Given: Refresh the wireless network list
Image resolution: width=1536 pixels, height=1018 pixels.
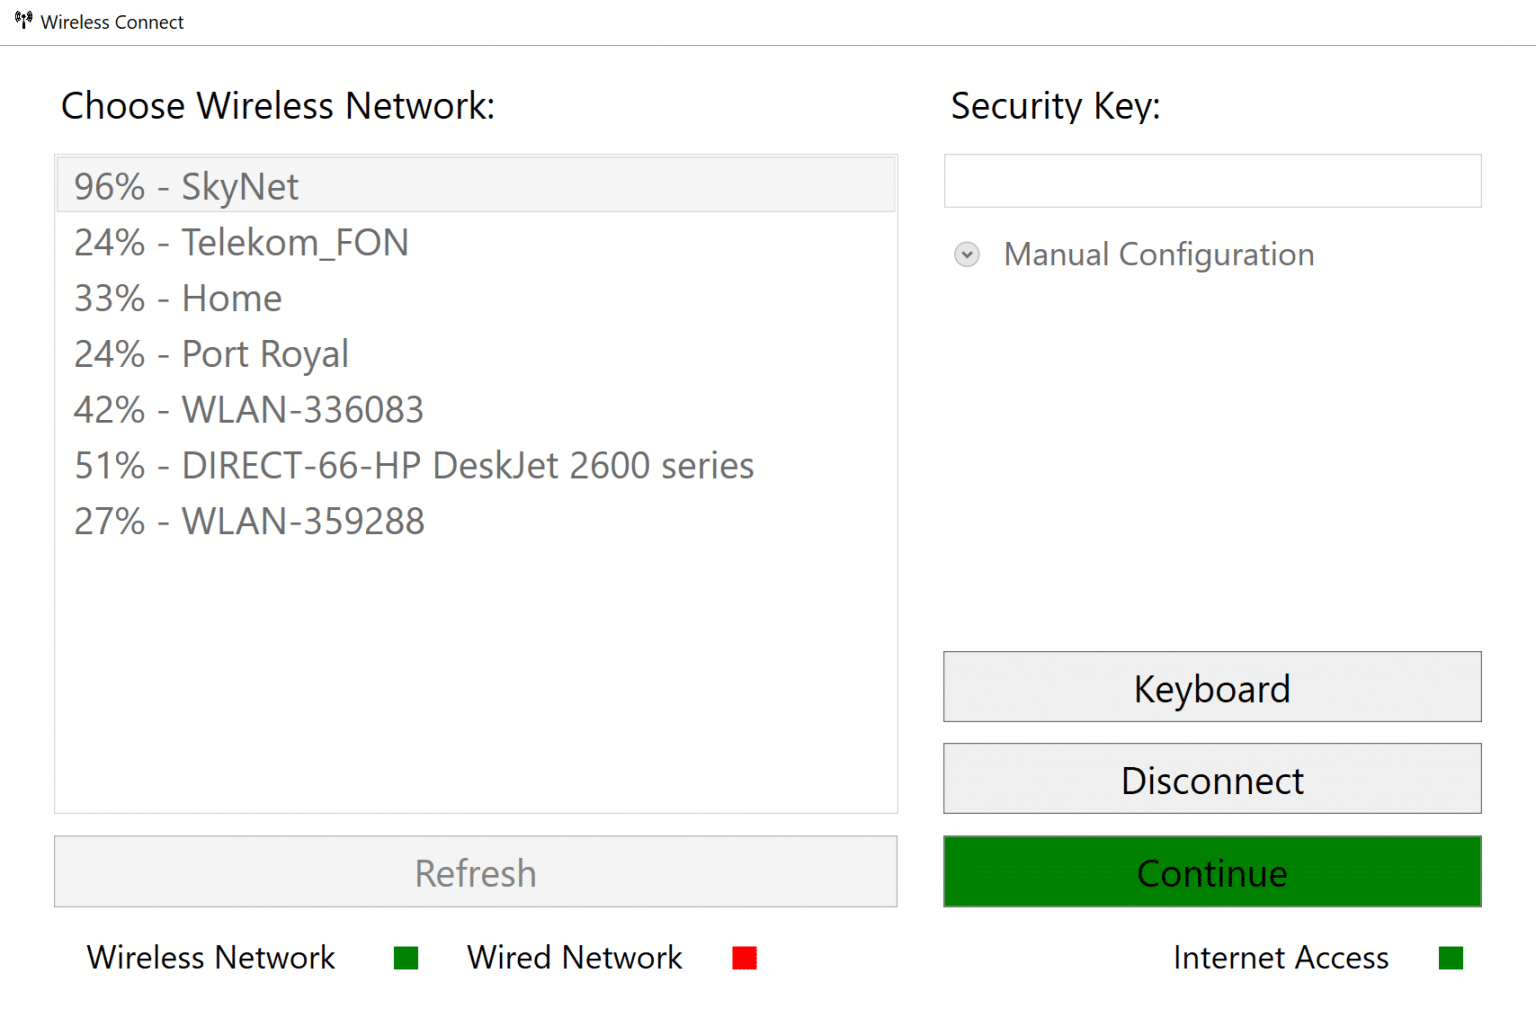Looking at the screenshot, I should (475, 872).
